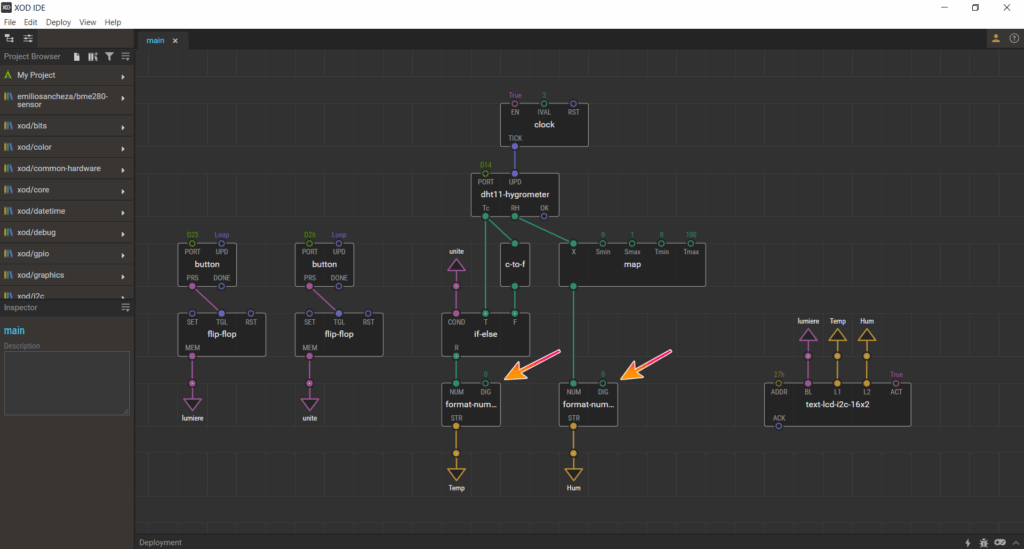Select the if-else node

tap(485, 334)
